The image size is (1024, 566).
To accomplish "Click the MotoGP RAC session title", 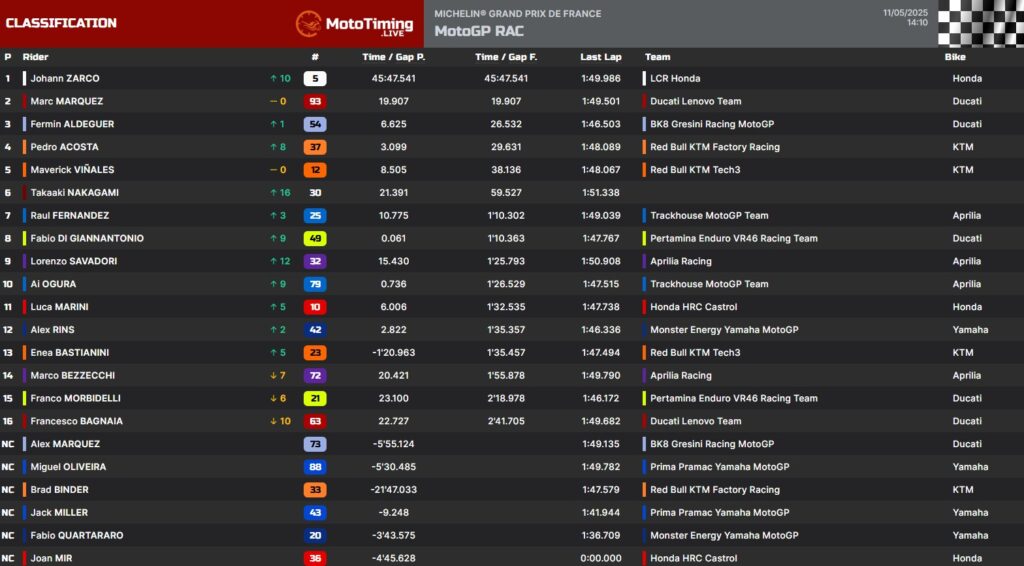I will [479, 31].
